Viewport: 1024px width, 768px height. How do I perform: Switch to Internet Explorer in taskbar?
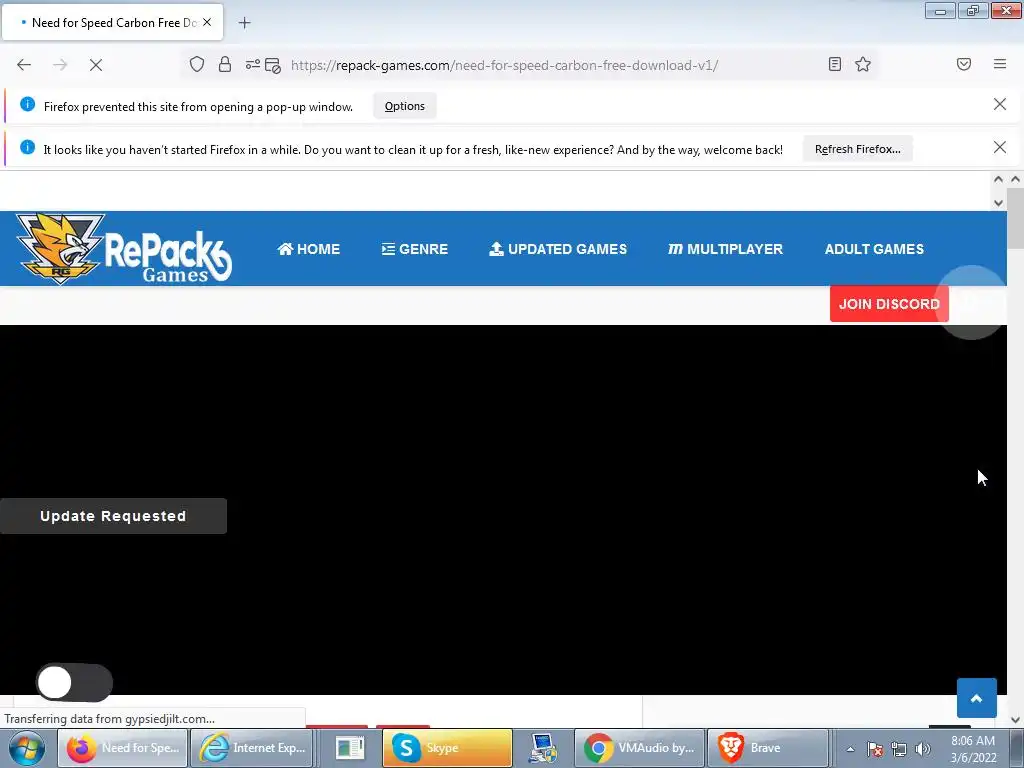pyautogui.click(x=252, y=748)
